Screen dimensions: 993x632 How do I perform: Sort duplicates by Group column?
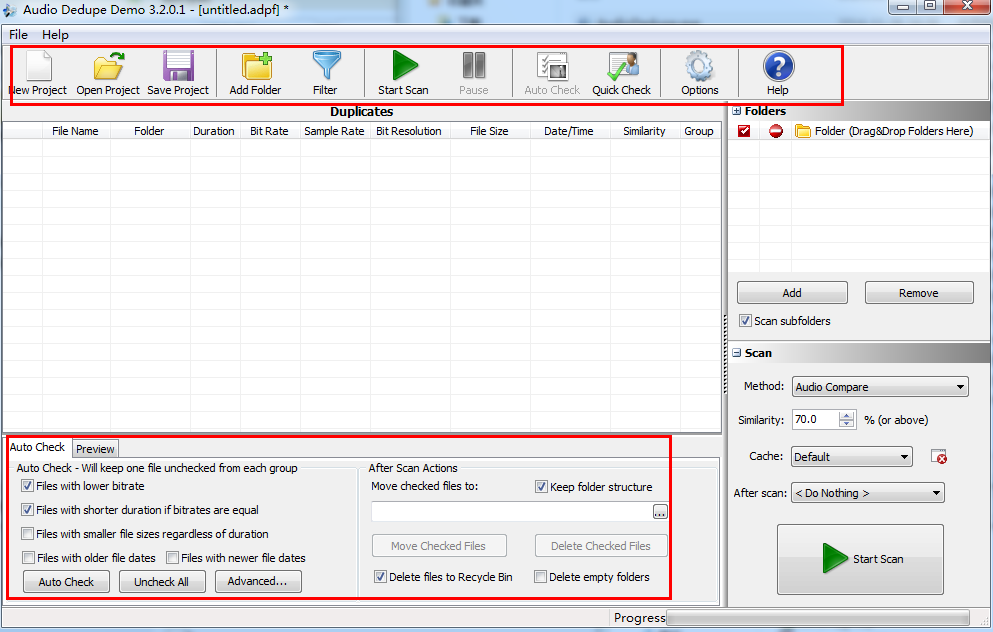point(700,131)
